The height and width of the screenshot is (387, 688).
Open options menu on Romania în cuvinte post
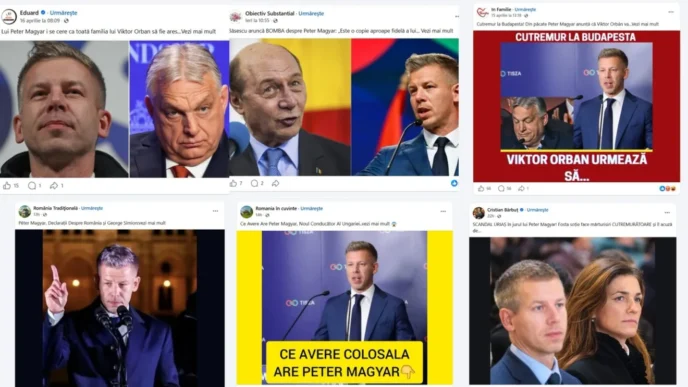click(443, 211)
